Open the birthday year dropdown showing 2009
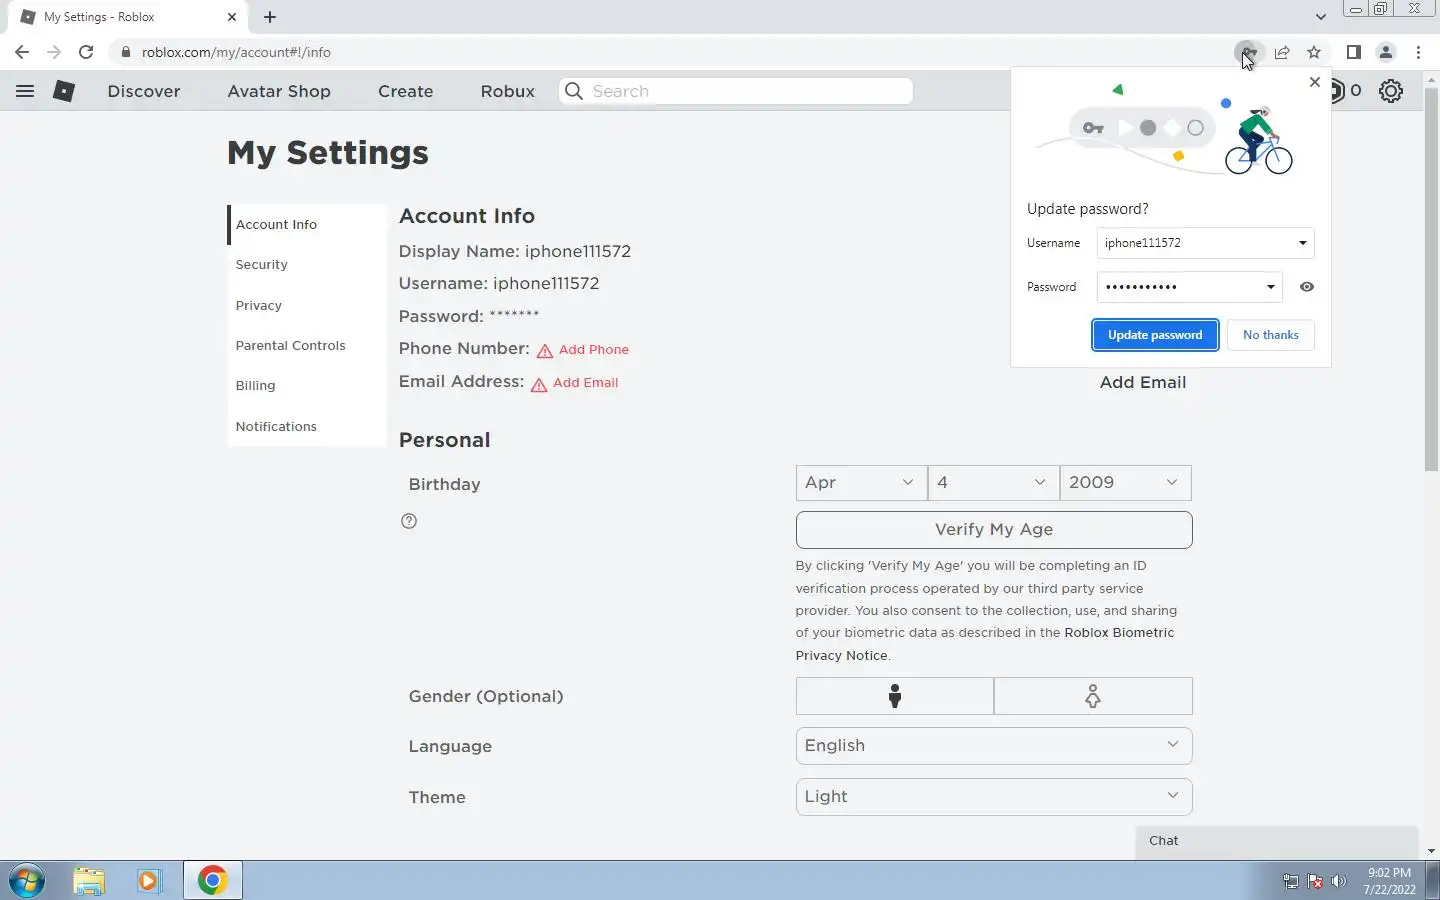The height and width of the screenshot is (900, 1440). (1125, 483)
